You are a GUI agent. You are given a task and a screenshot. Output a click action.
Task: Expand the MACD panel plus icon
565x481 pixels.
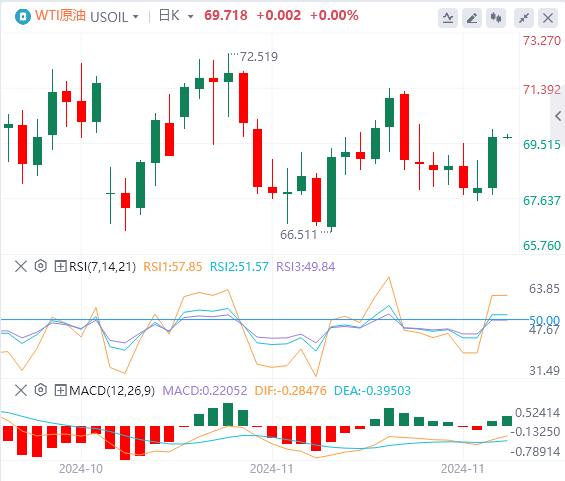coord(60,390)
